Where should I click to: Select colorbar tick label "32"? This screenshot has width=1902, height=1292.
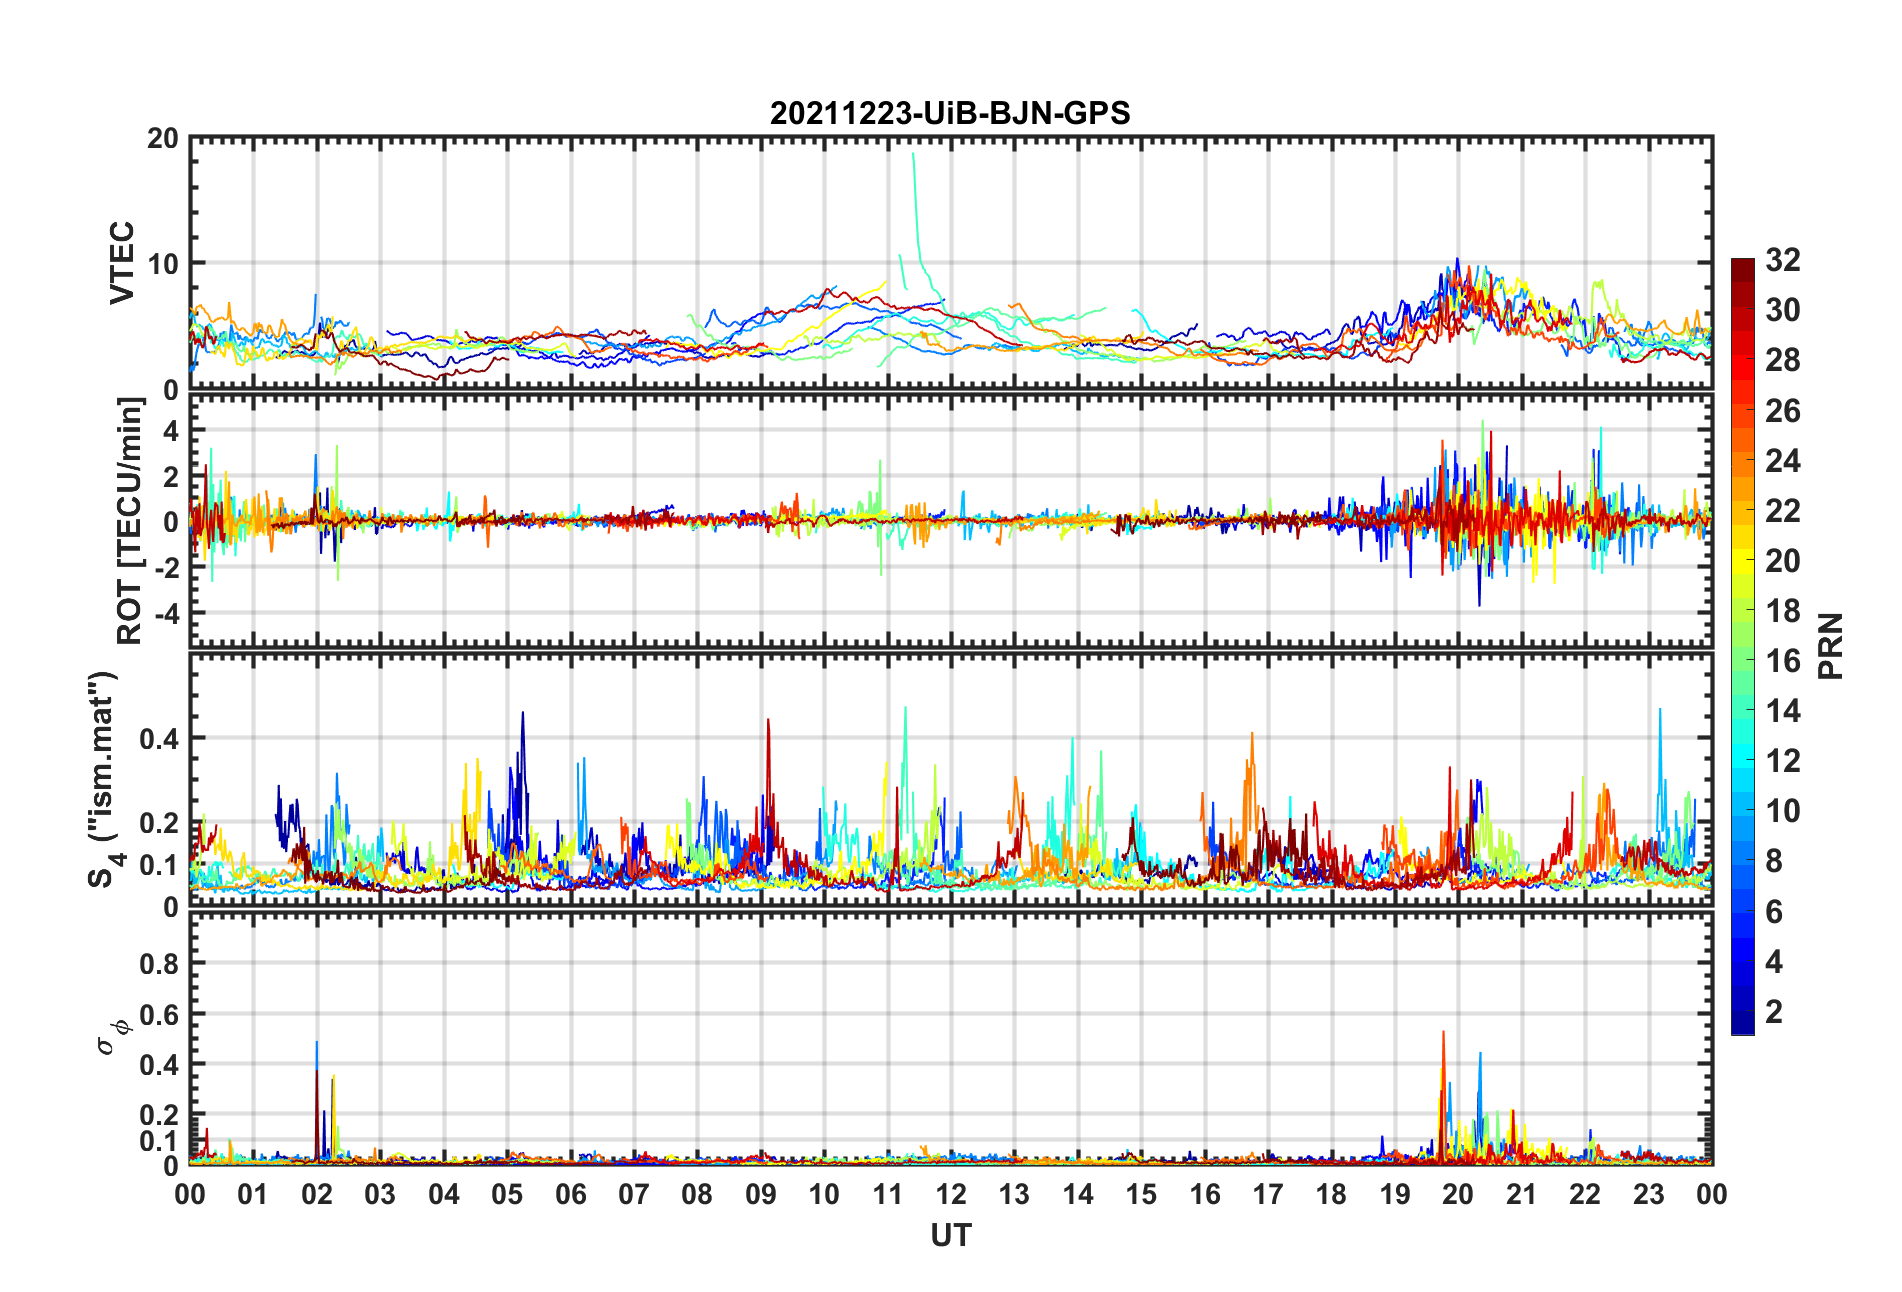tap(1783, 260)
